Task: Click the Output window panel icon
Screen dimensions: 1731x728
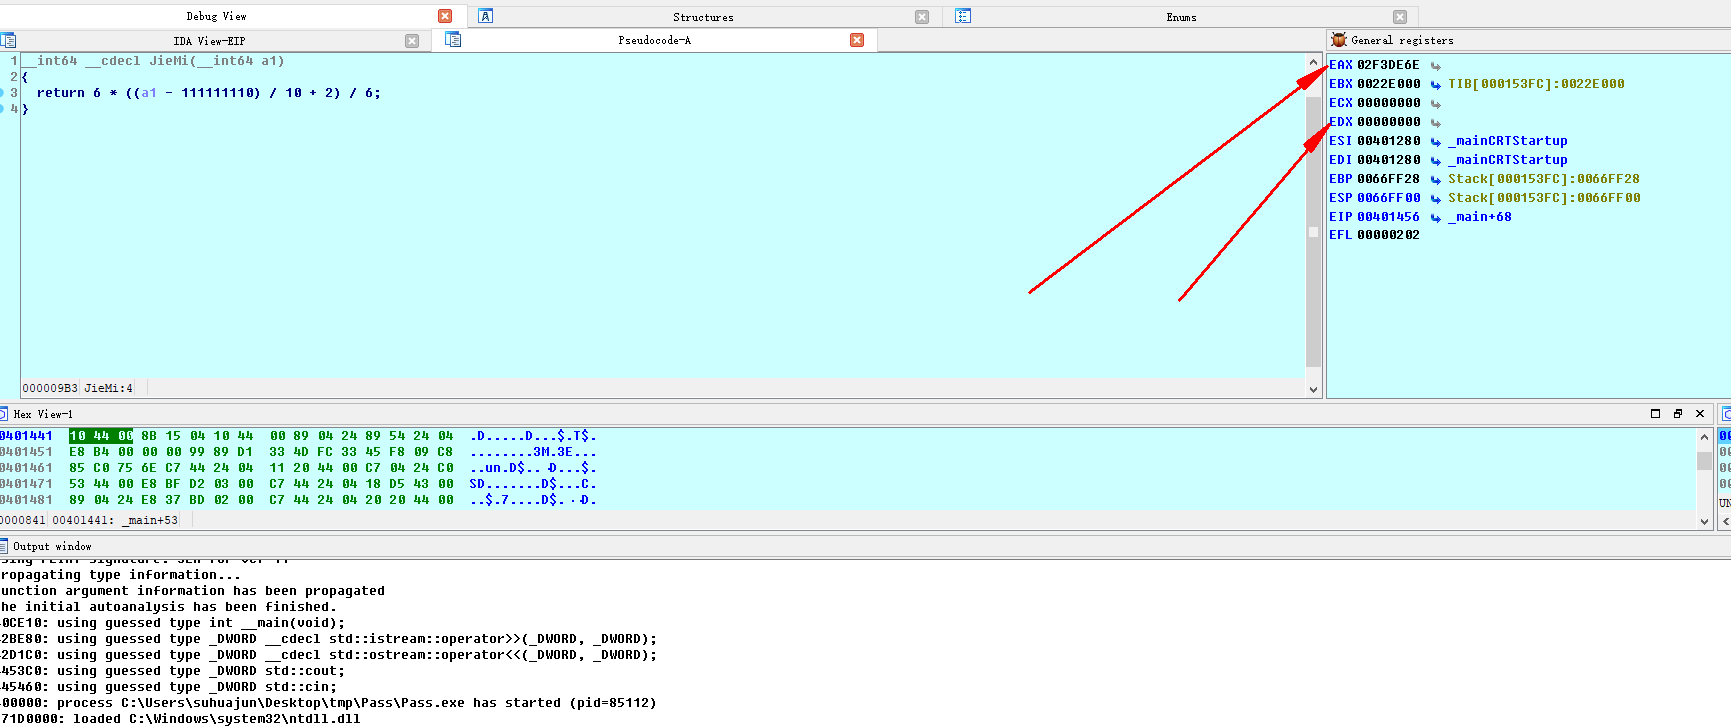Action: point(4,546)
